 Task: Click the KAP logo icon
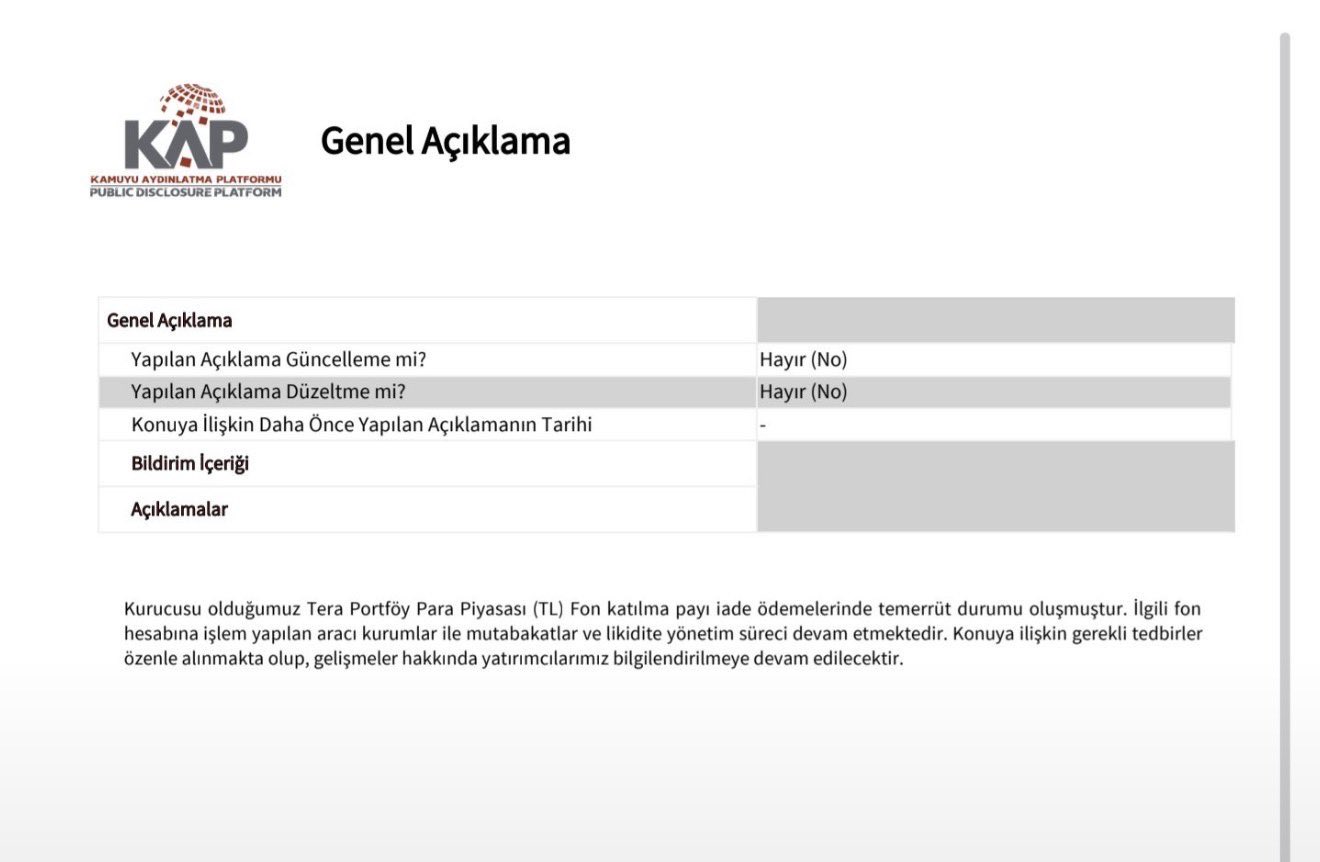(x=186, y=127)
